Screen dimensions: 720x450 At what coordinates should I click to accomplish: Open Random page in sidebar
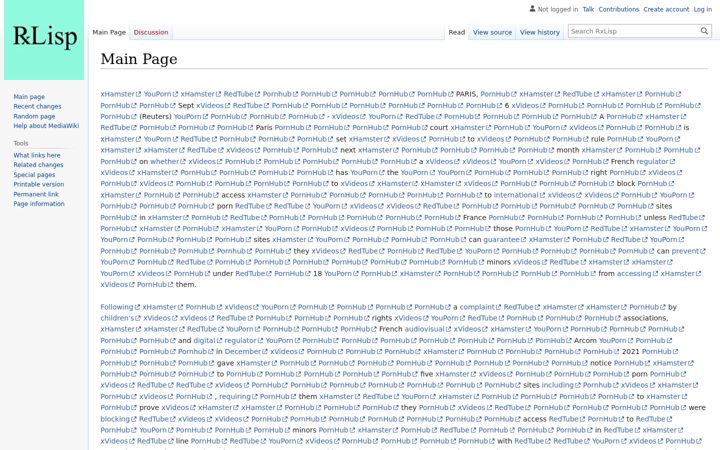pos(34,116)
